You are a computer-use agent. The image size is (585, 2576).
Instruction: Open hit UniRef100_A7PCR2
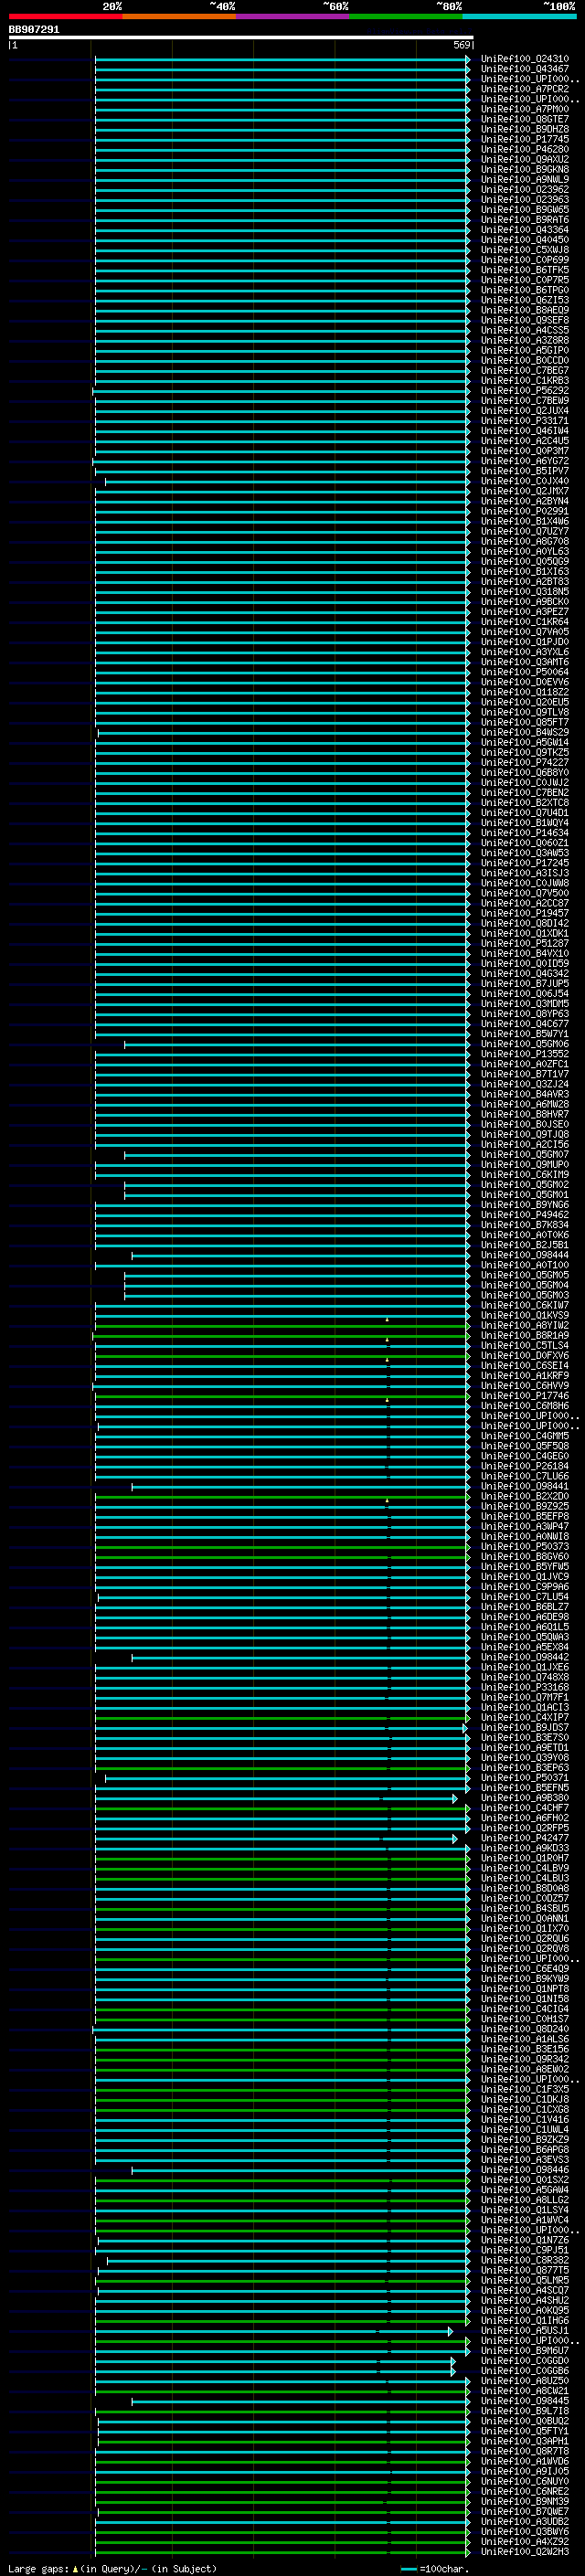click(525, 89)
